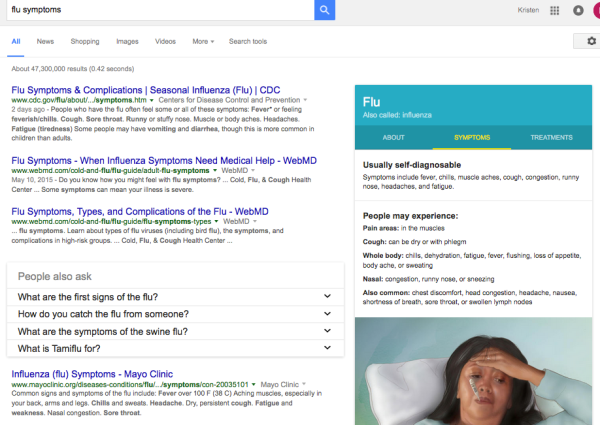This screenshot has height=425, width=600.
Task: Open the notifications bell icon
Action: 578,10
